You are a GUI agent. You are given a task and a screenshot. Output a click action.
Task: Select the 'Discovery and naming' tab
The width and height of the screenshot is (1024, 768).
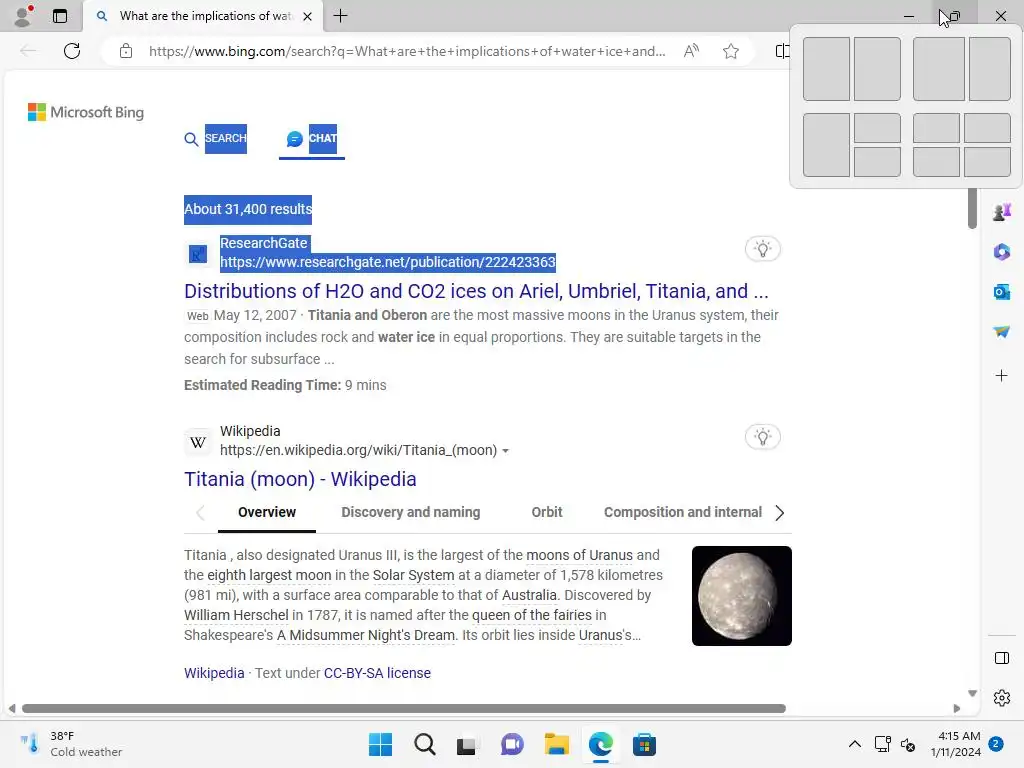point(411,513)
